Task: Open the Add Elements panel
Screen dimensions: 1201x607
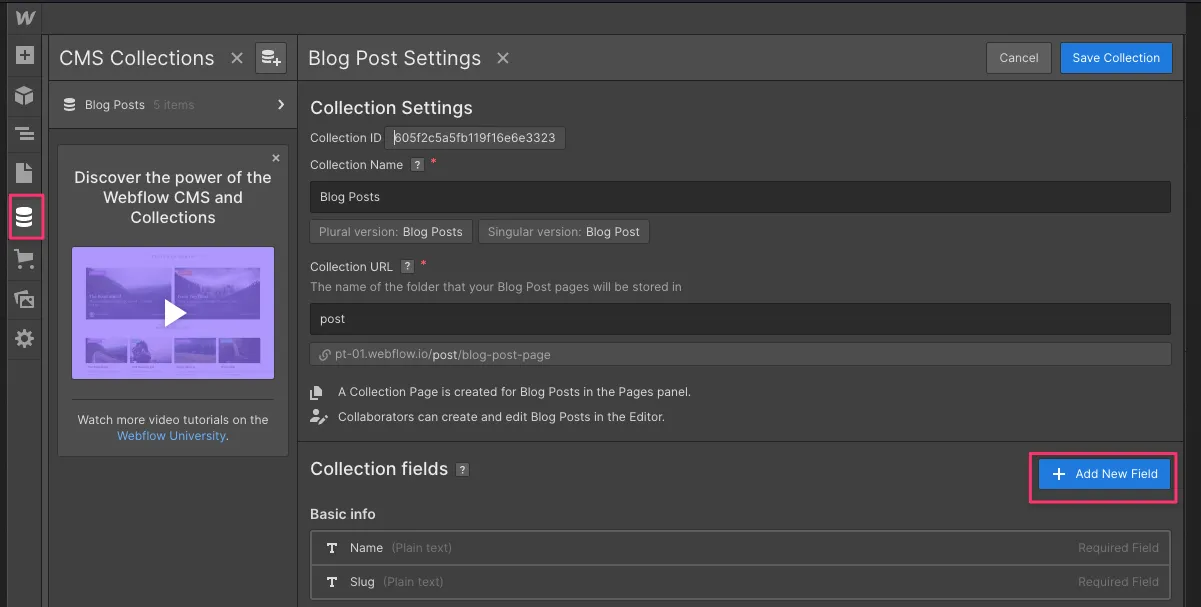Action: coord(25,56)
